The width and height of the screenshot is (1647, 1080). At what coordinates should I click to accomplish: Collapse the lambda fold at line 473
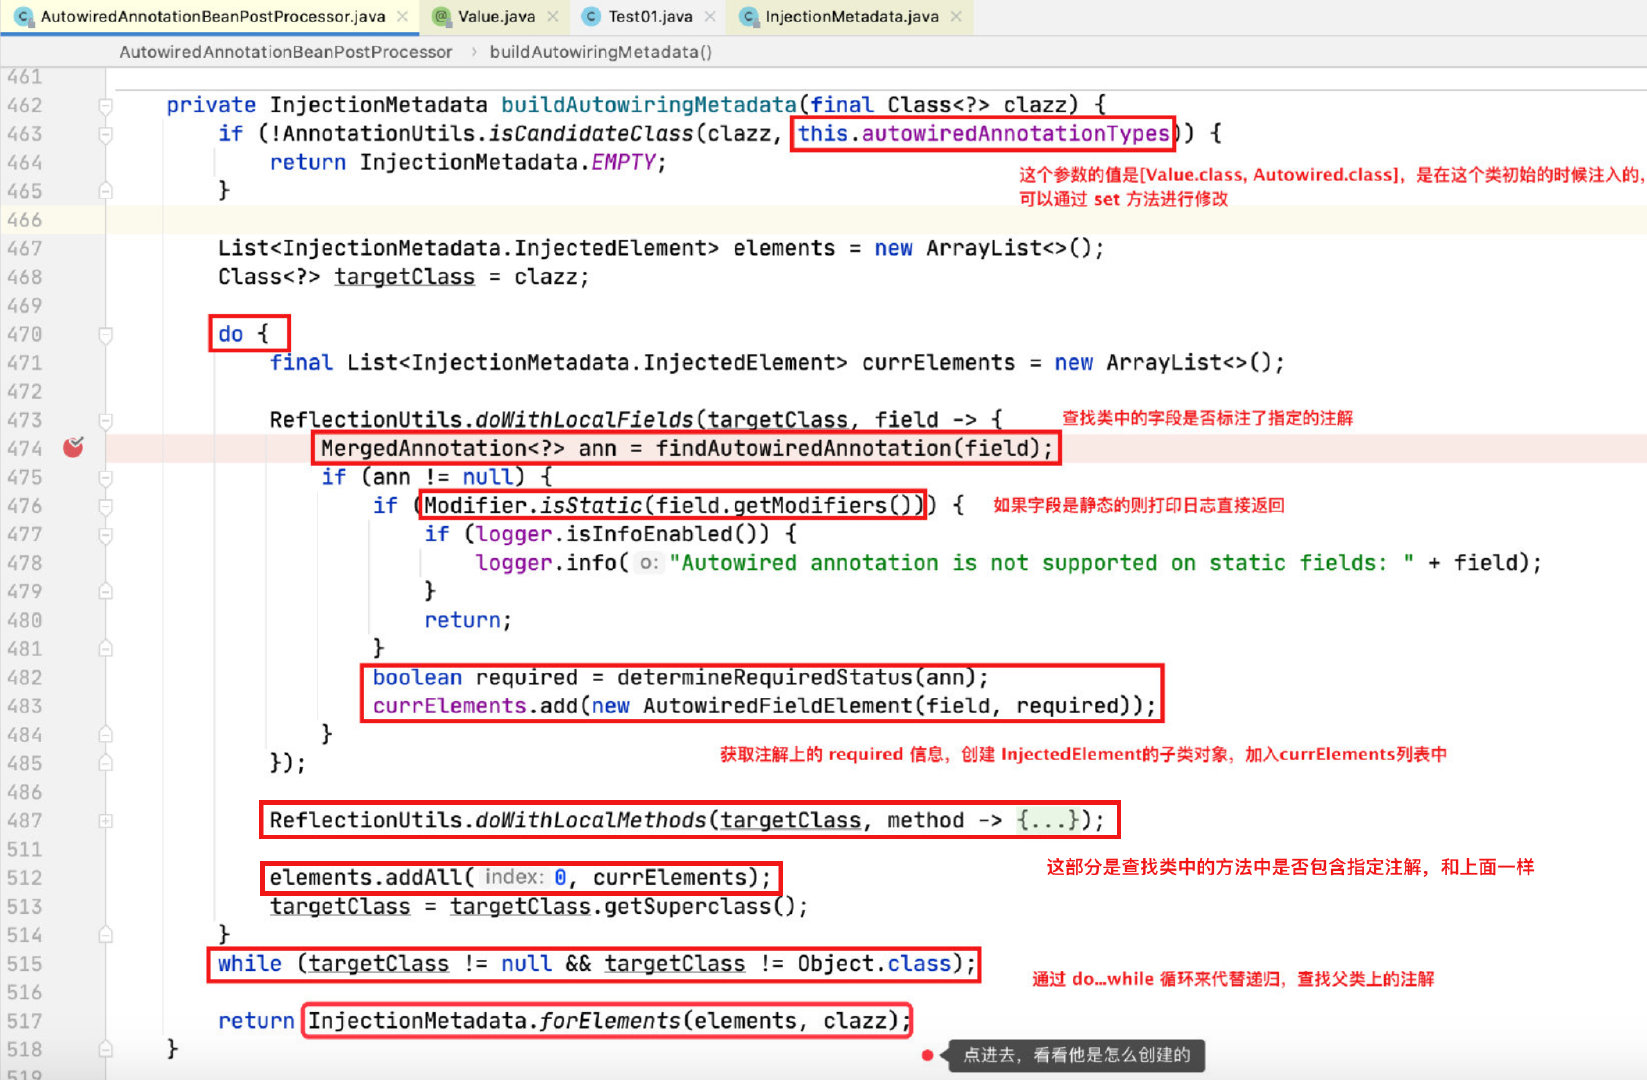[x=105, y=420]
